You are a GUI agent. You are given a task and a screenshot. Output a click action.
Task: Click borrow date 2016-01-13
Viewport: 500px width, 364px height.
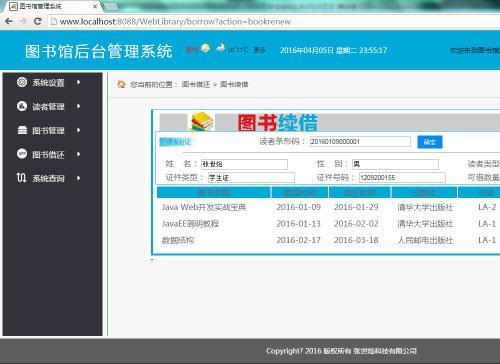[299, 224]
